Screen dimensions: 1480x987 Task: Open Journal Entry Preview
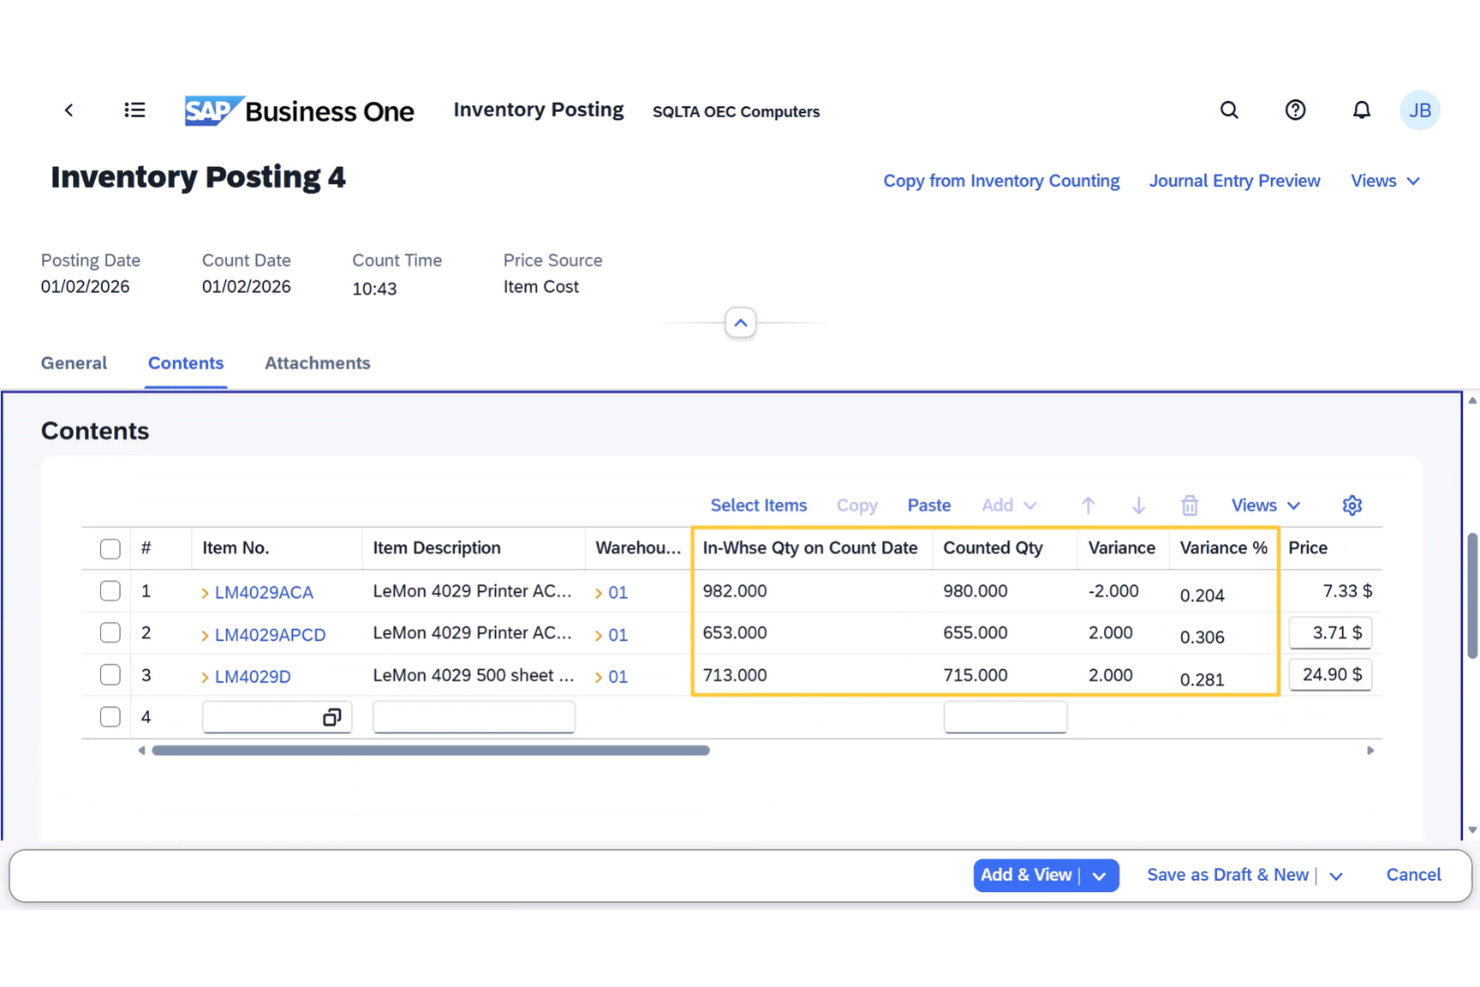(1234, 181)
